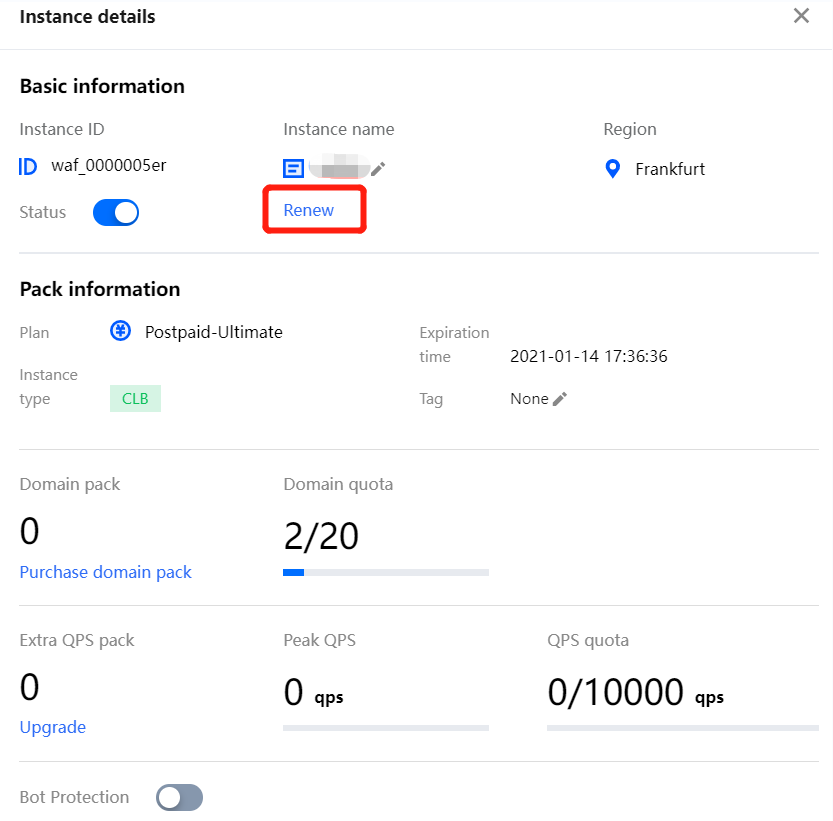Click the edit pencil beside Tag None
This screenshot has width=833, height=821.
point(560,399)
